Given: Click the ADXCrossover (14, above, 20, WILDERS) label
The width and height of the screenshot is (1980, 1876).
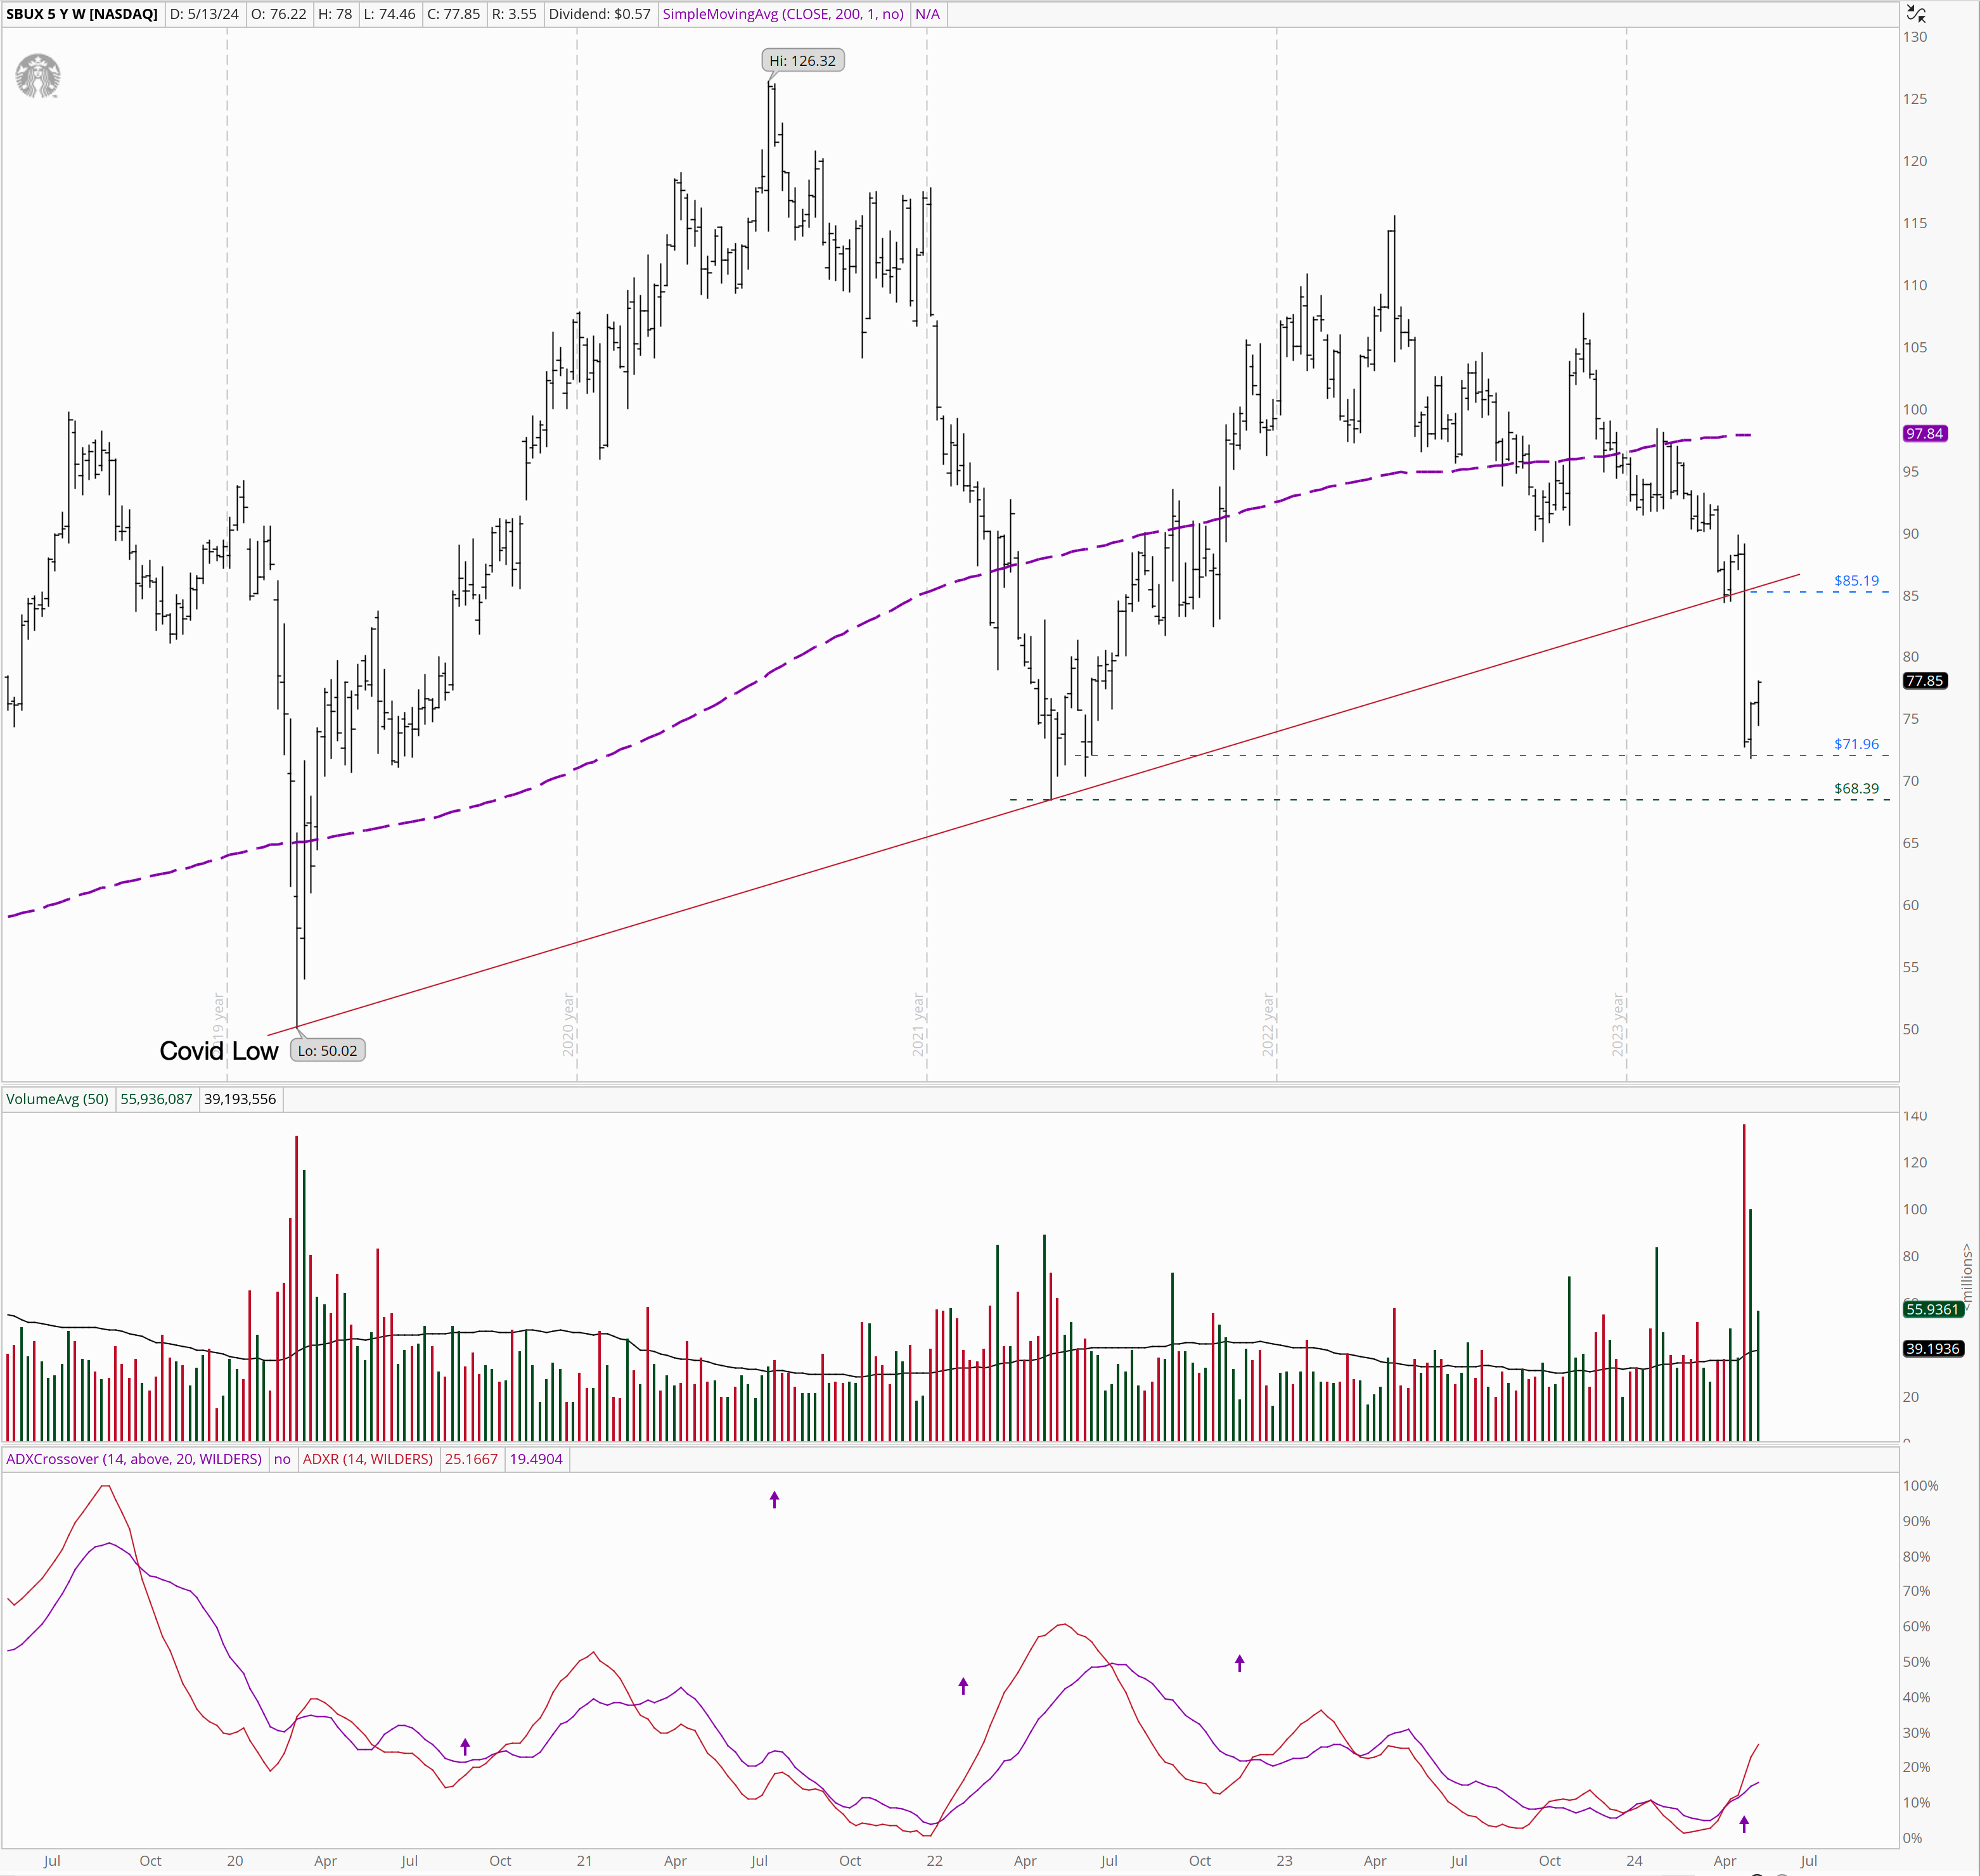Looking at the screenshot, I should pos(134,1459).
